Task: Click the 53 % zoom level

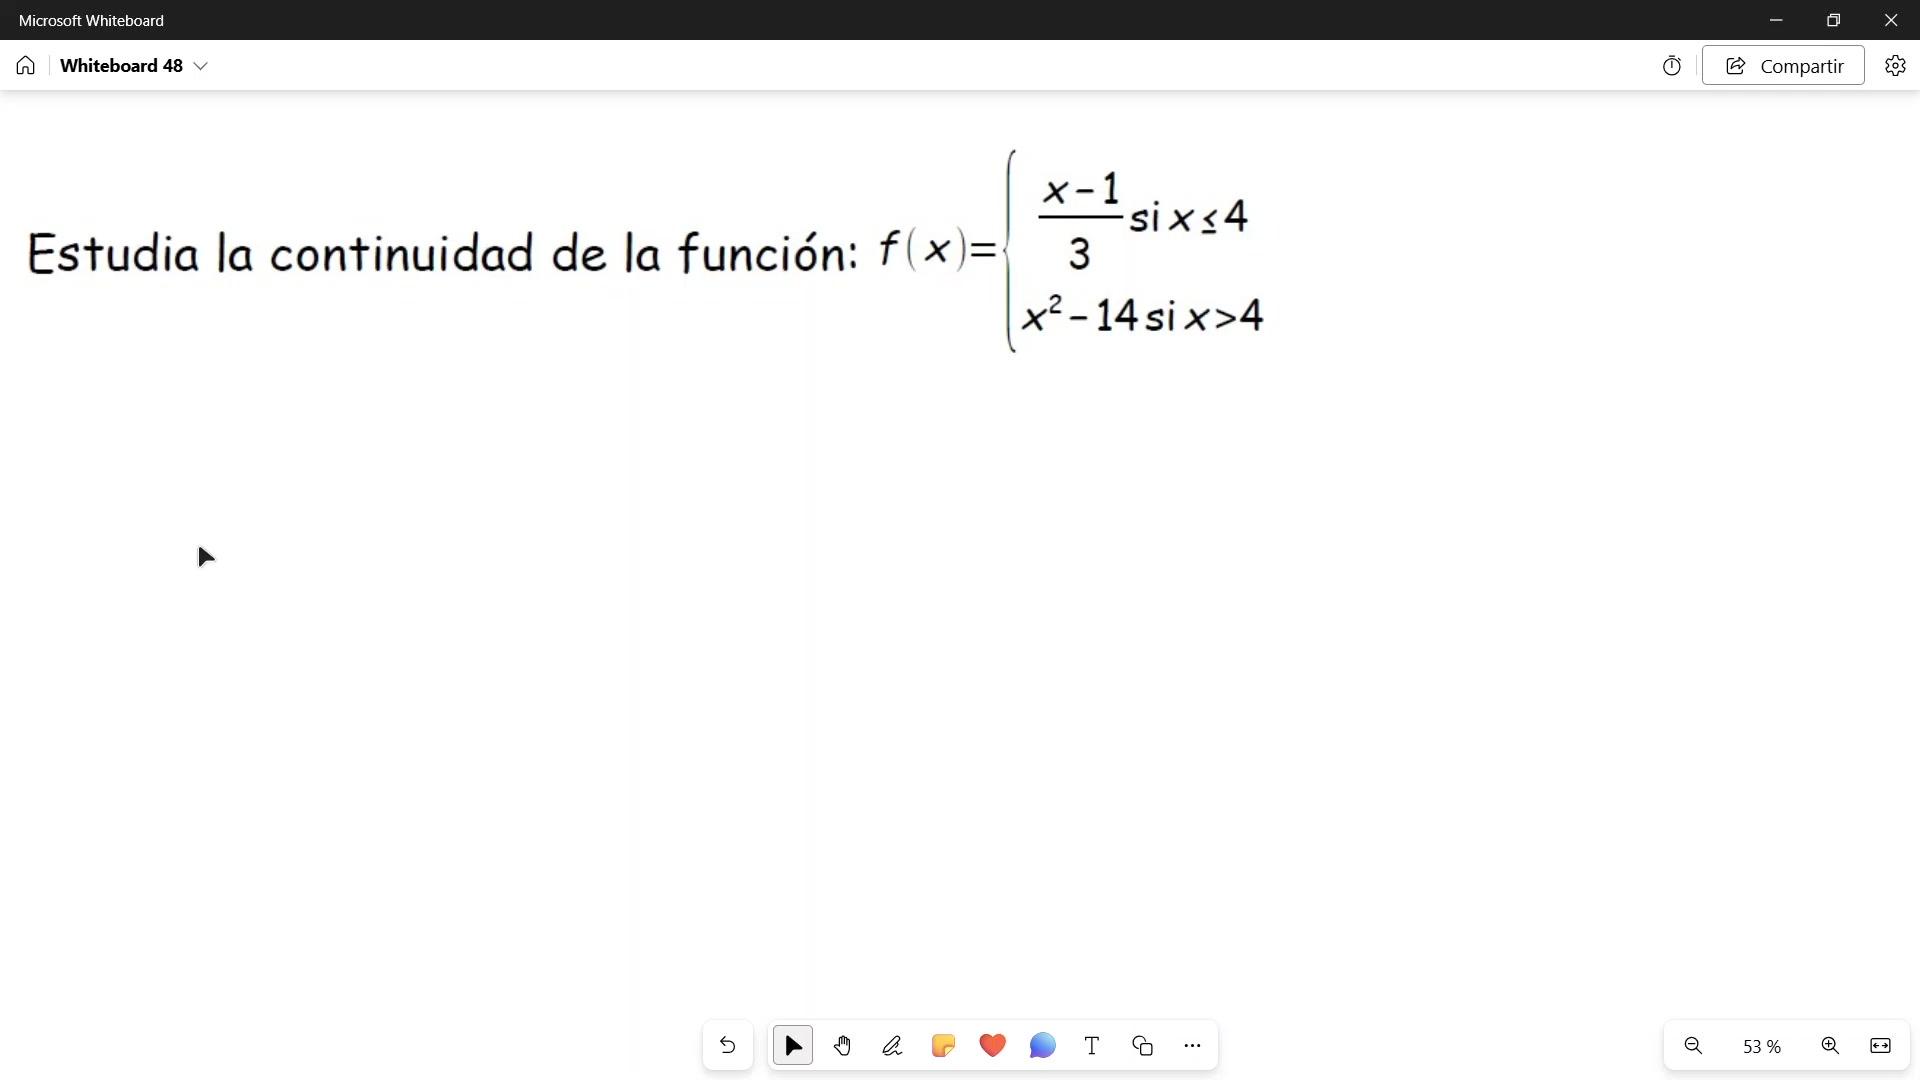Action: [x=1761, y=1047]
